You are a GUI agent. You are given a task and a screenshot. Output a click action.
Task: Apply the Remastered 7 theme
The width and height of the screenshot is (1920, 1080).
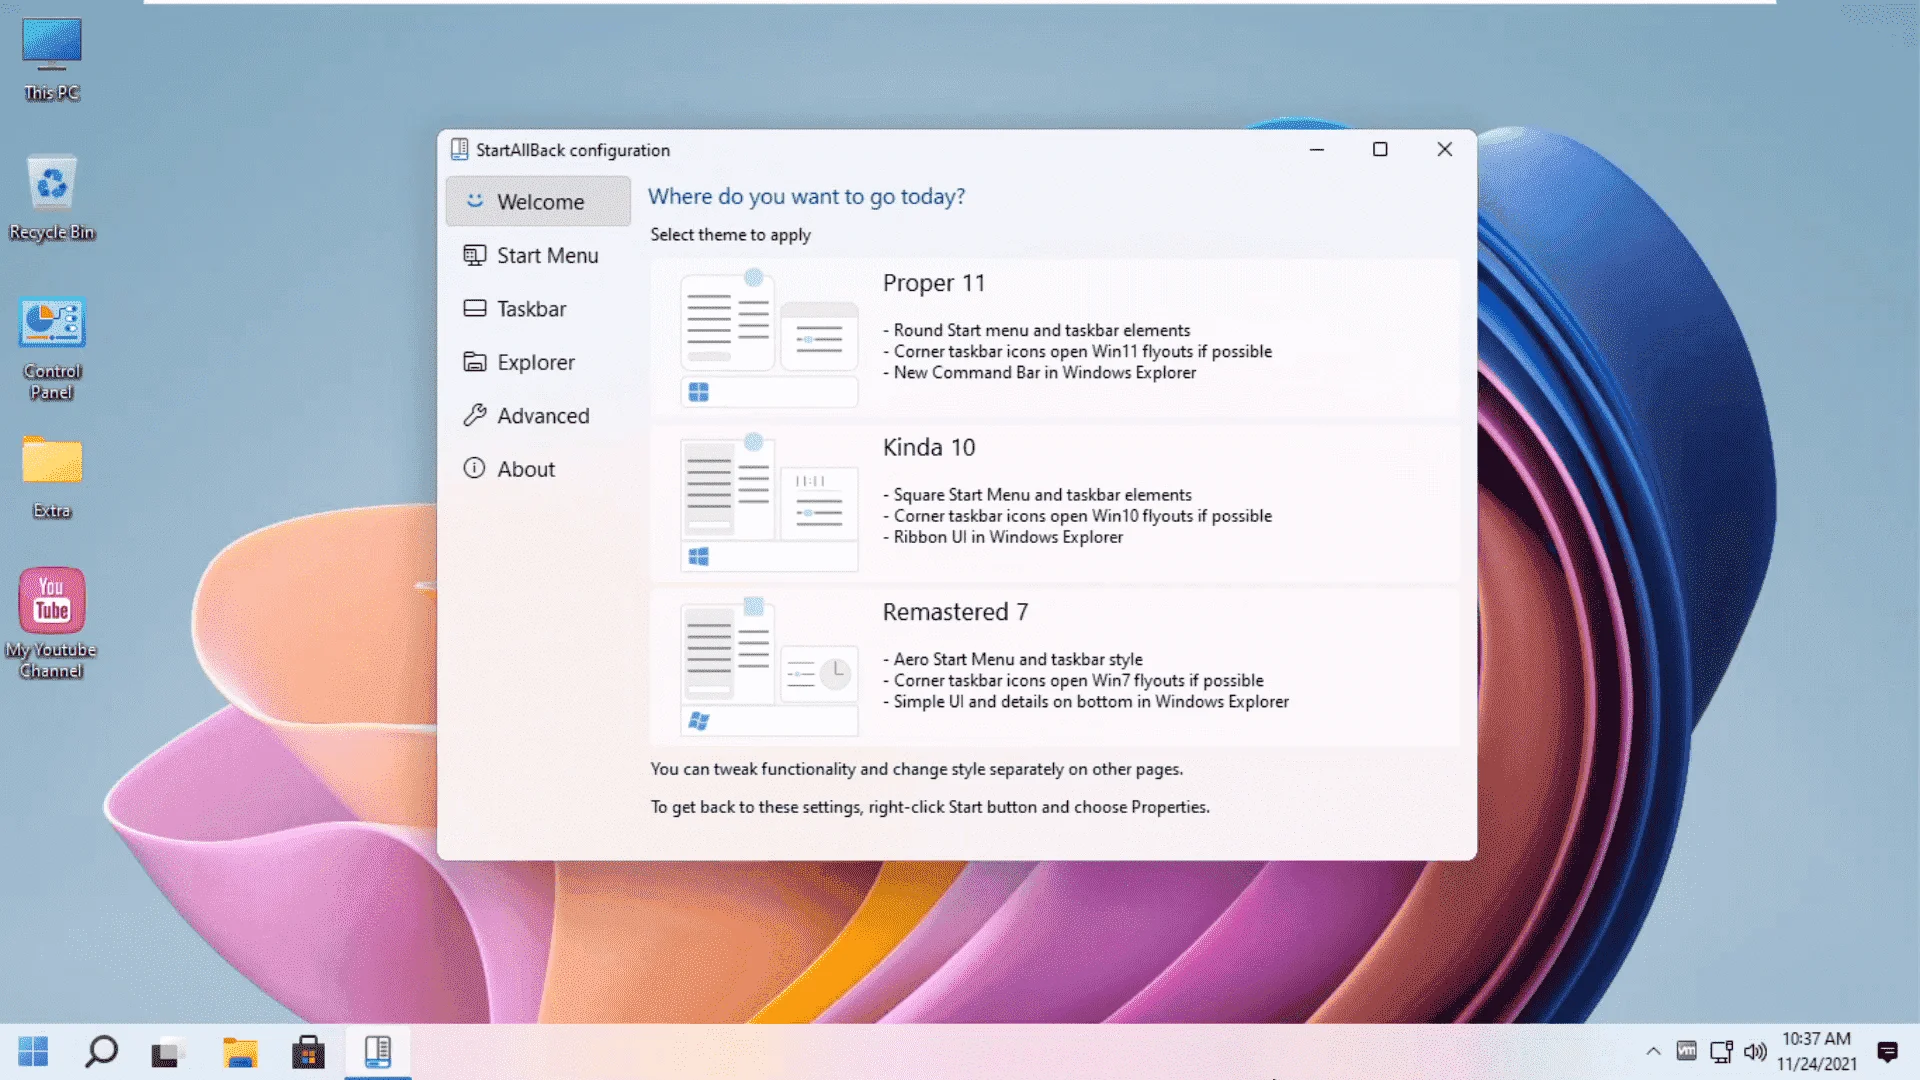[1054, 667]
